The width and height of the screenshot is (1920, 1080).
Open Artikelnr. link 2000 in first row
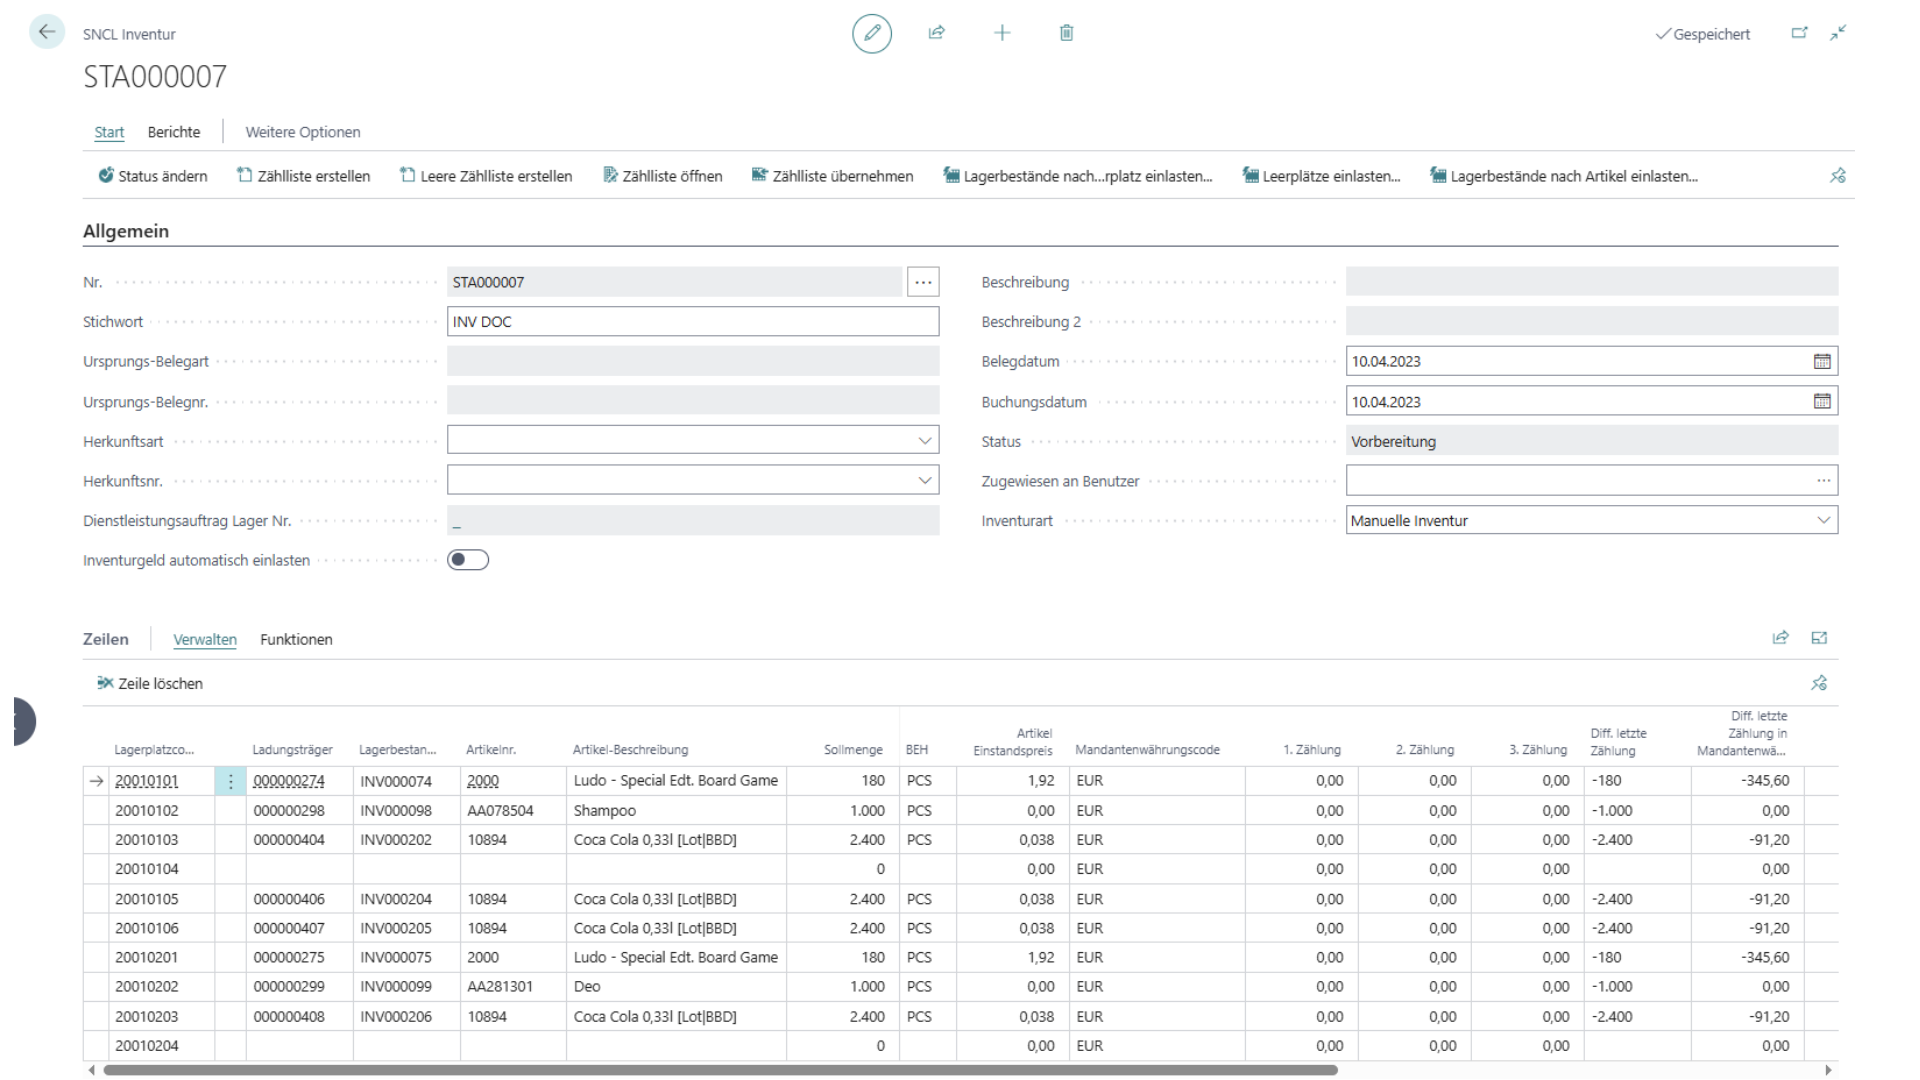coord(483,781)
